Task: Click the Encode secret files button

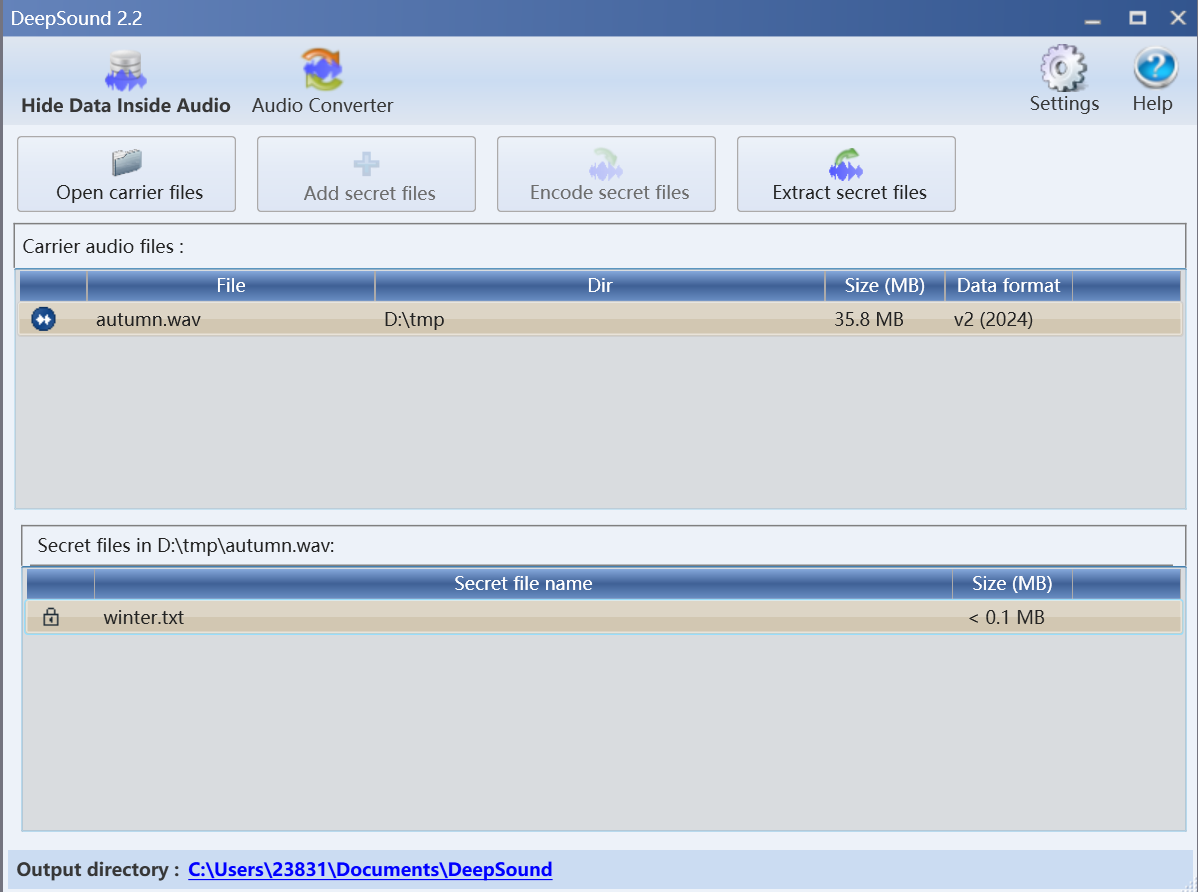Action: coord(607,174)
